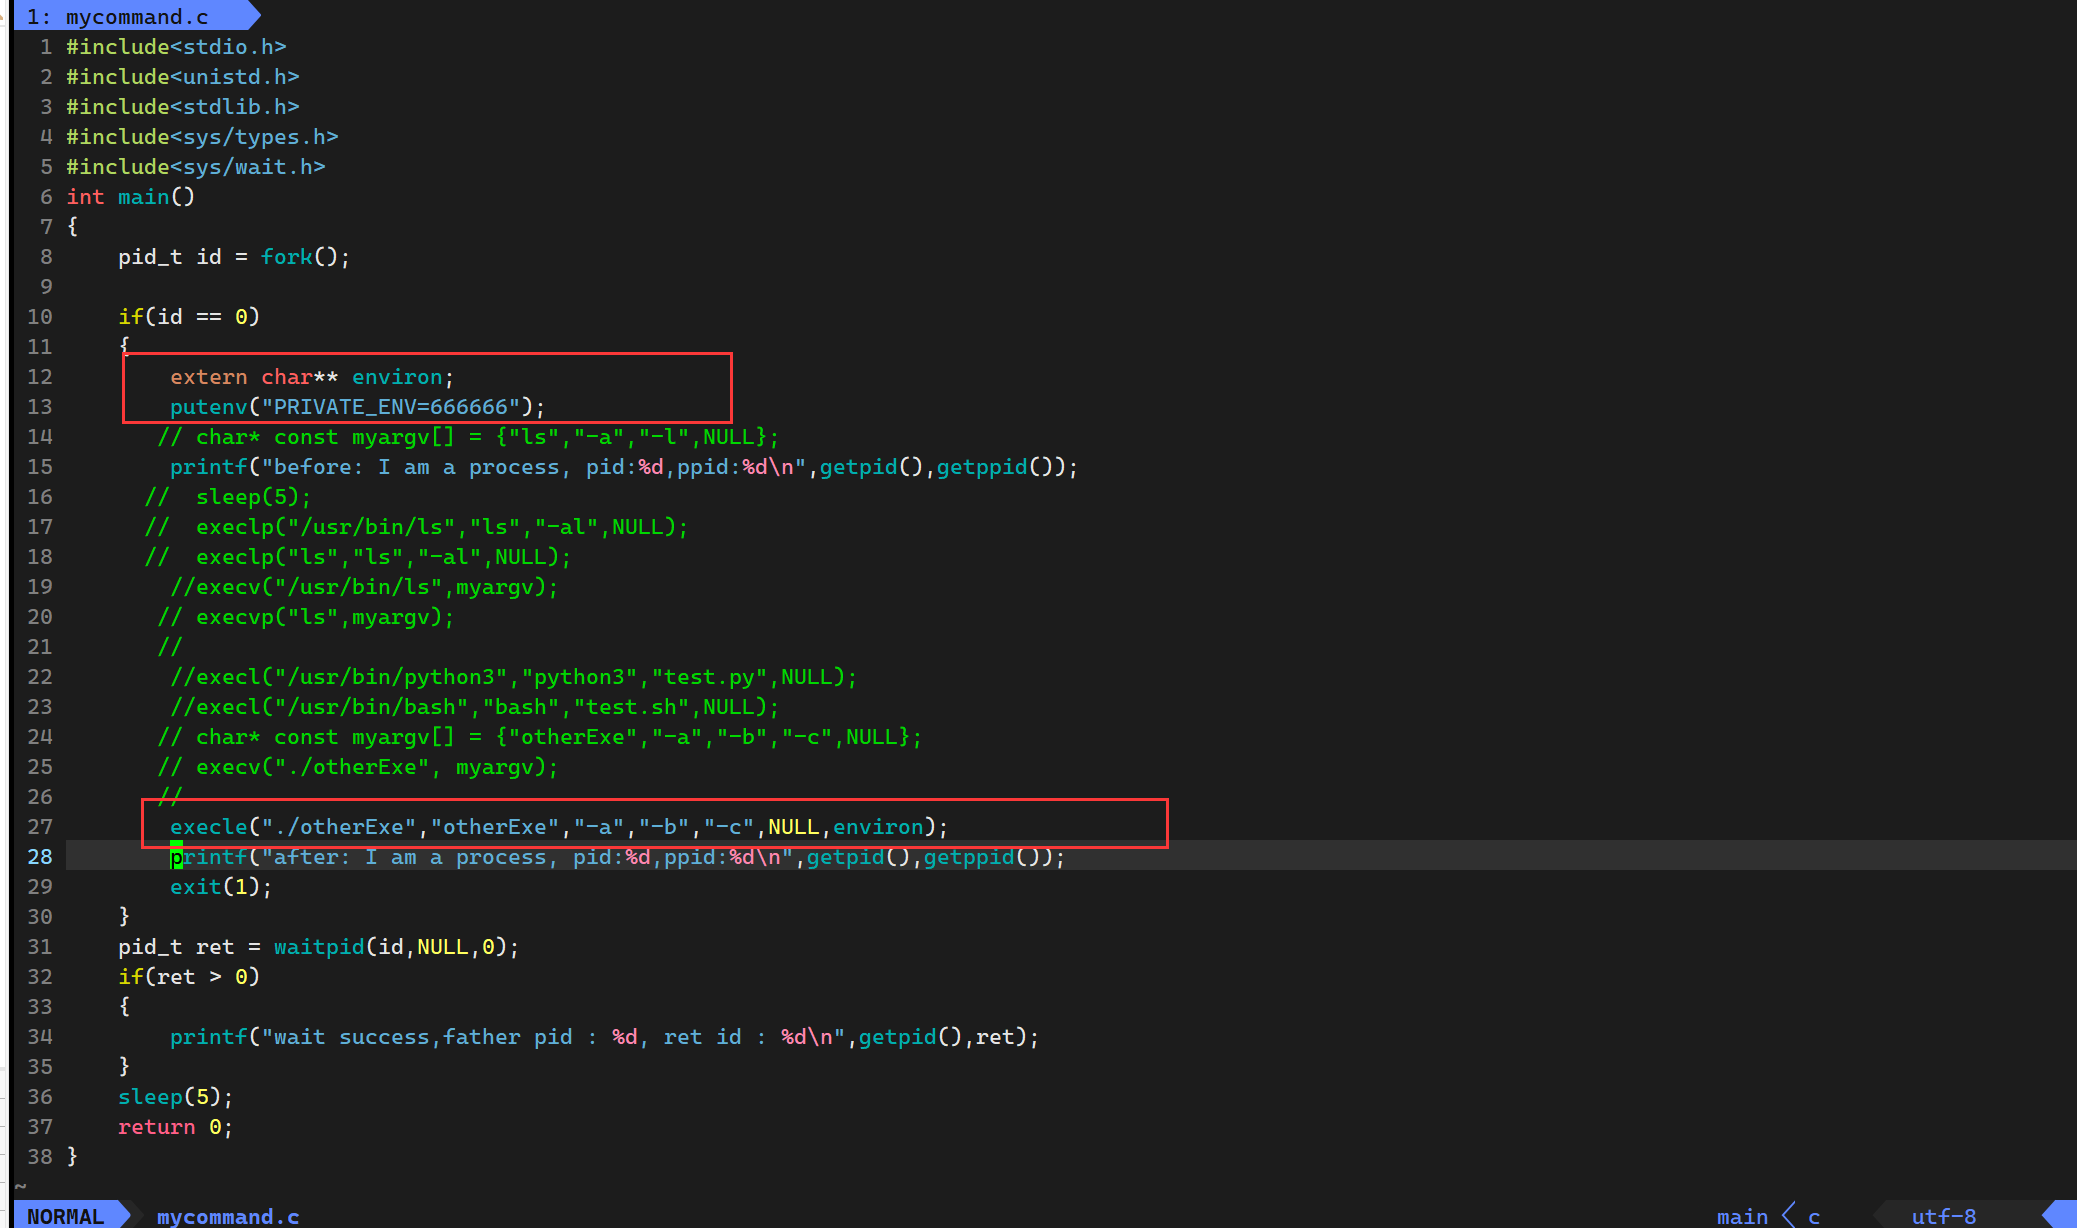Image resolution: width=2077 pixels, height=1228 pixels.
Task: Click the execle otherExe call
Action: 559,827
